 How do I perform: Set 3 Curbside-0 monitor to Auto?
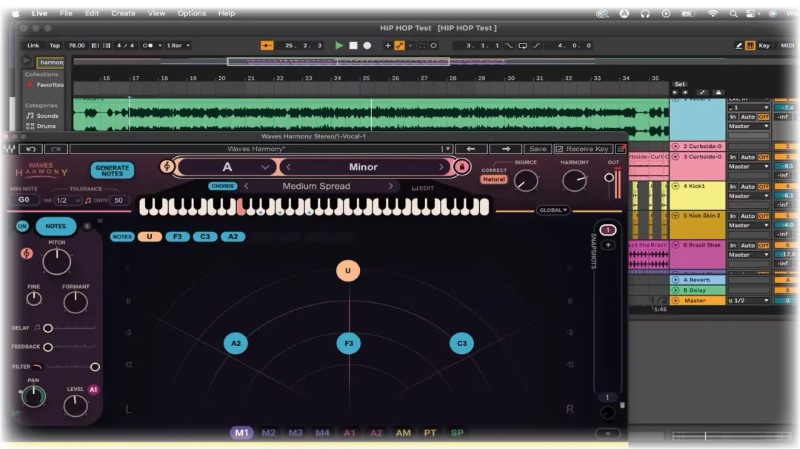747,157
